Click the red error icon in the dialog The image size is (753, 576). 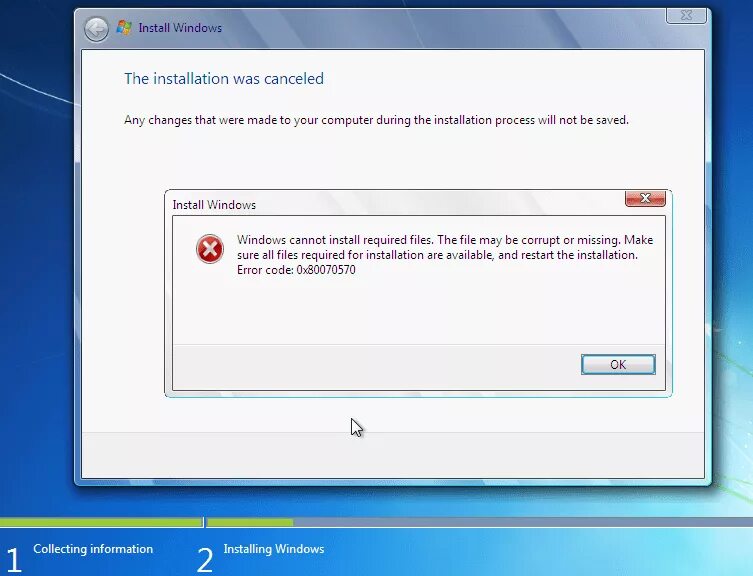point(210,249)
